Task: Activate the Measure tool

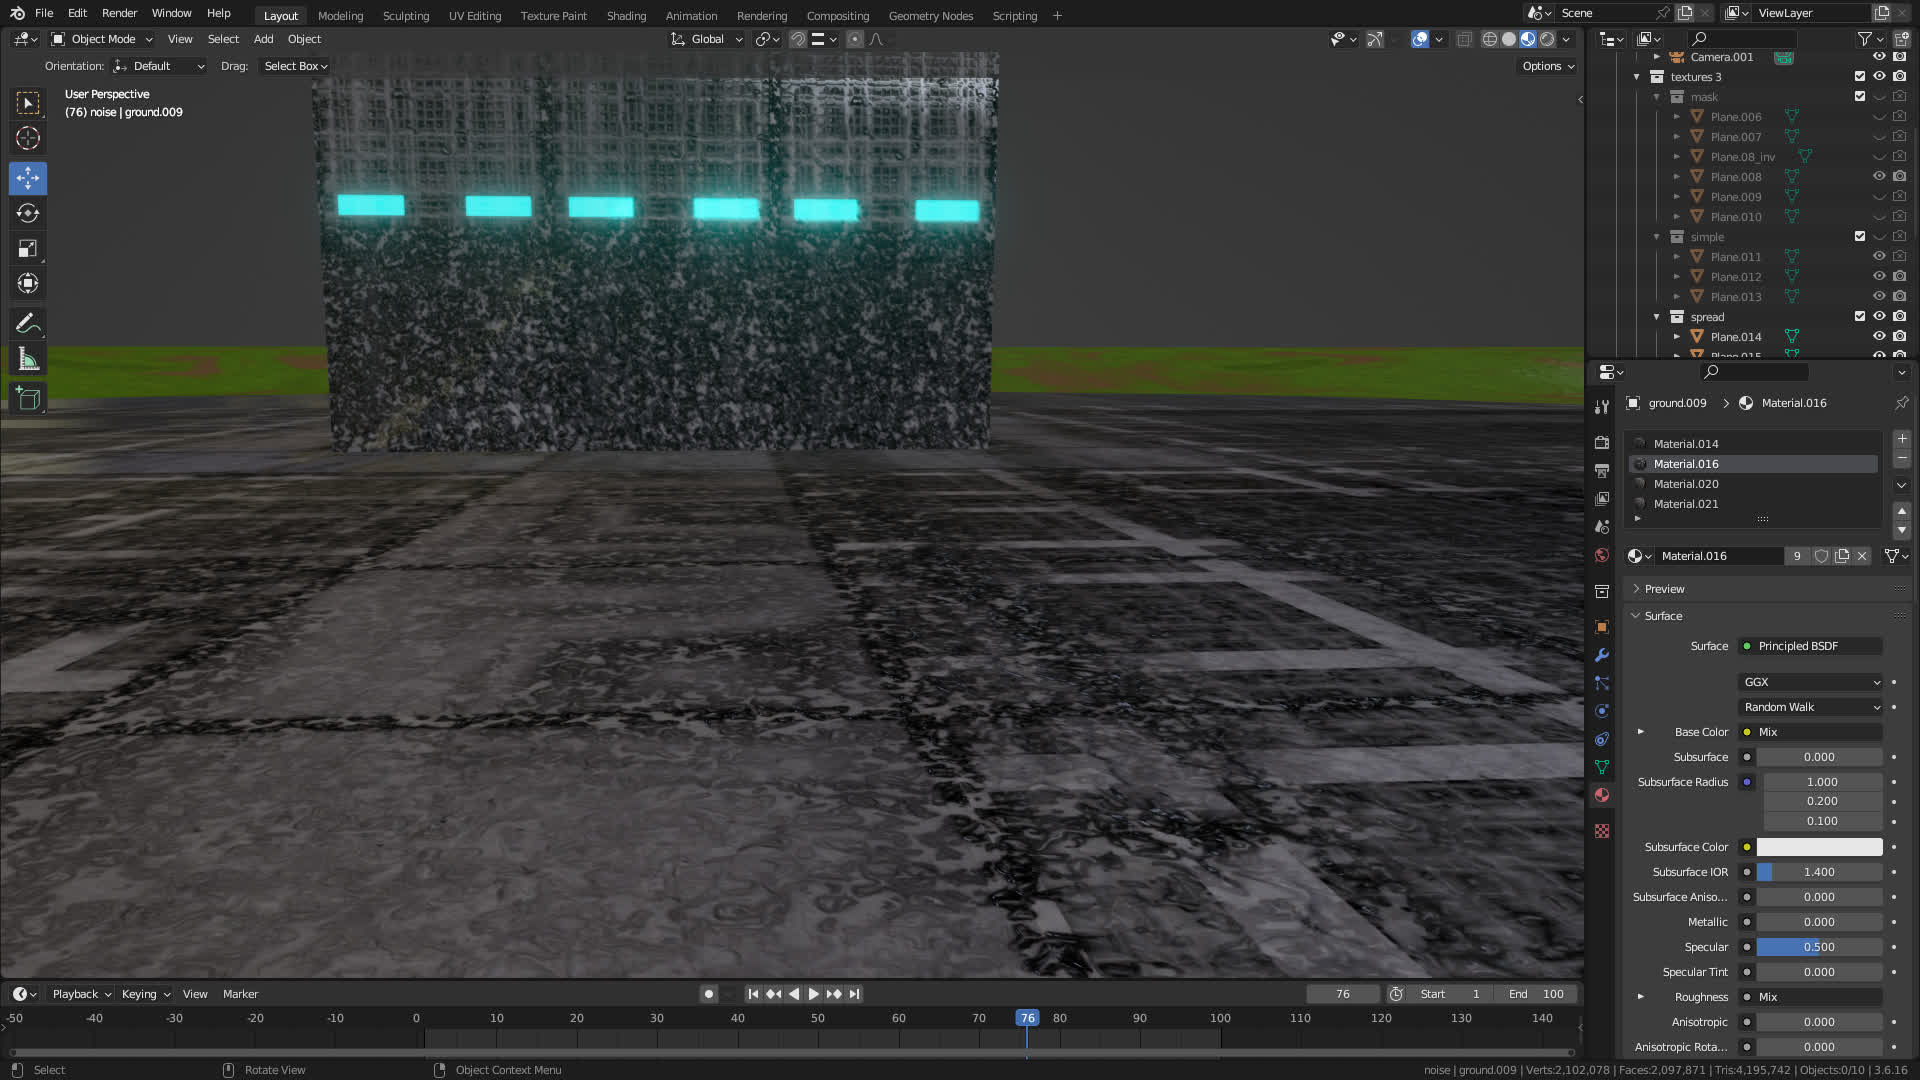Action: pos(28,360)
